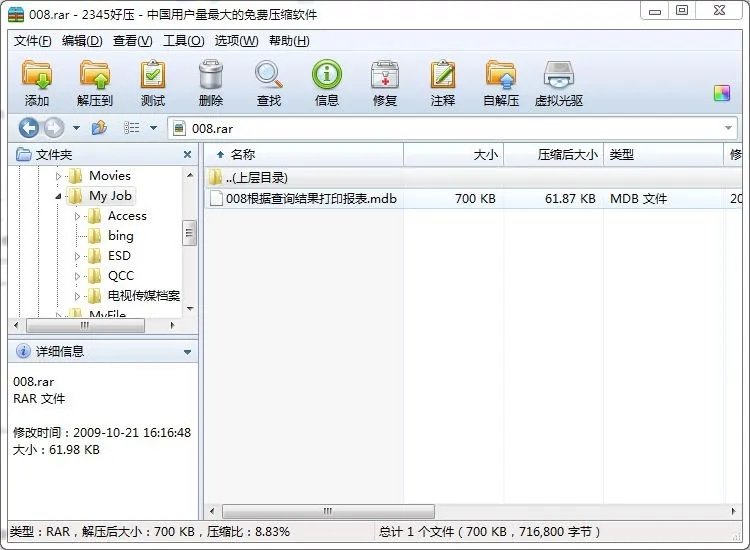The height and width of the screenshot is (550, 750).
Task: Click the folder tree horizontal scrollbar thumb
Action: coord(85,325)
